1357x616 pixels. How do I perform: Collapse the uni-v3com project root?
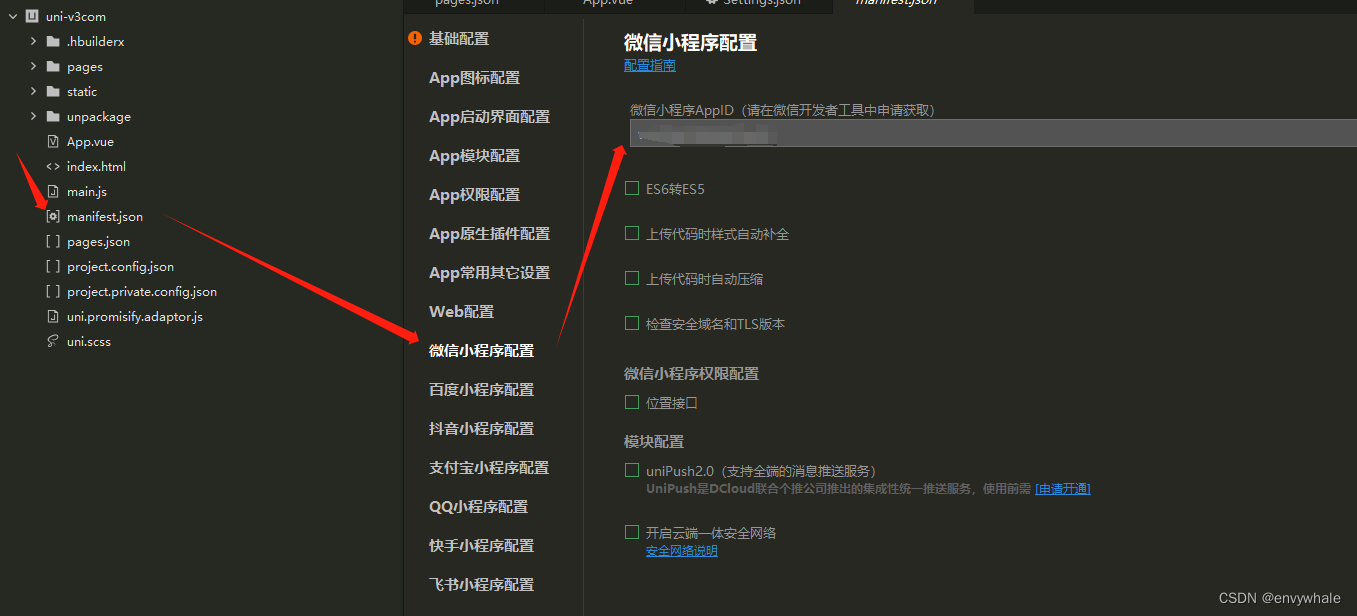13,17
